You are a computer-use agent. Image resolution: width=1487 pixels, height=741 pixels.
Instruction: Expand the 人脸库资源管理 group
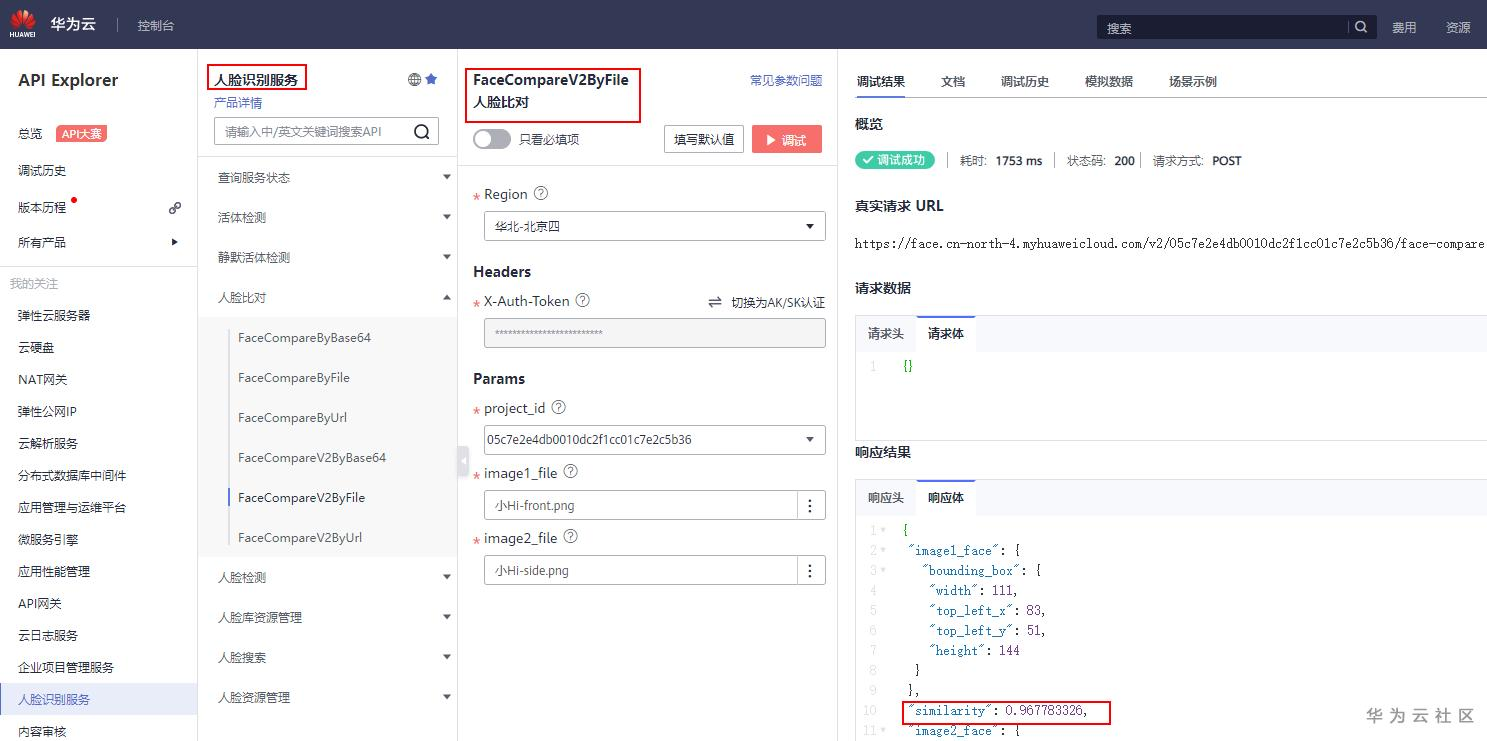447,617
